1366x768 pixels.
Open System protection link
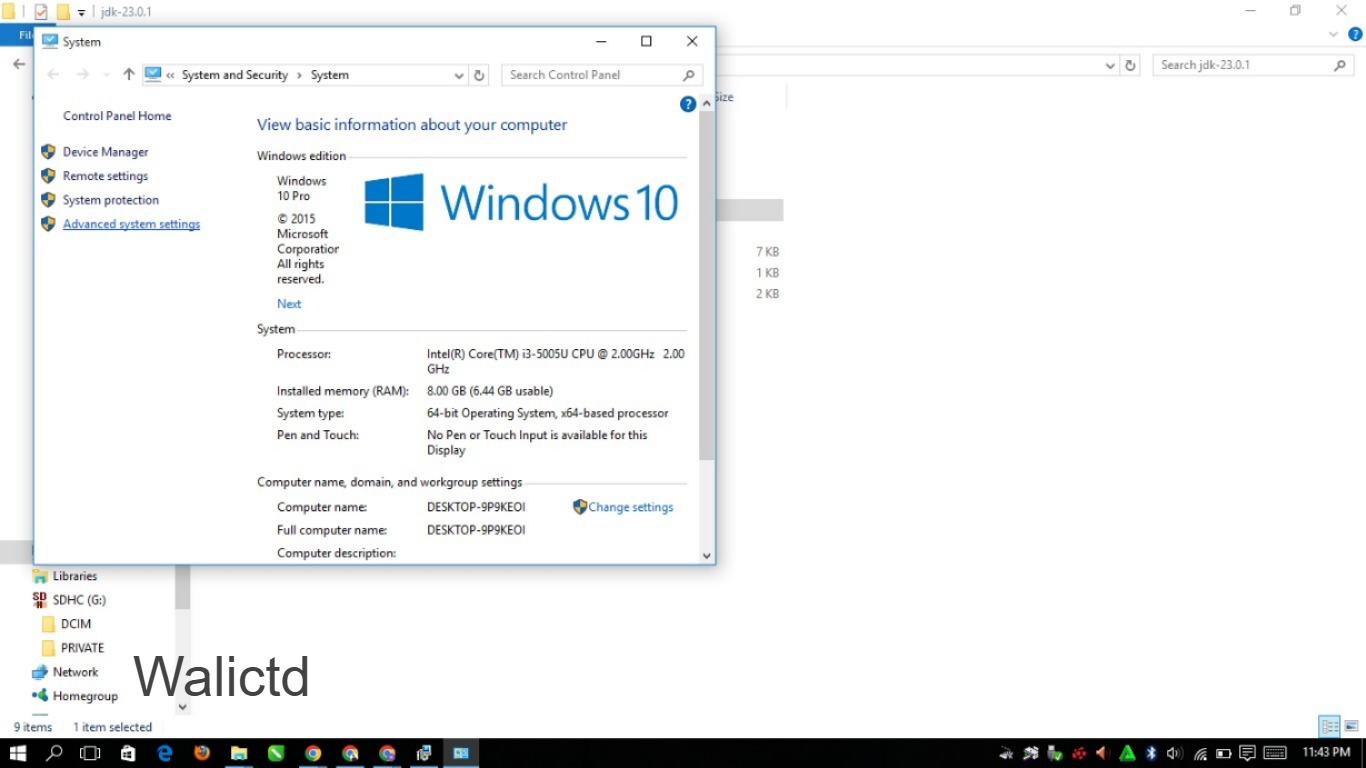(110, 200)
